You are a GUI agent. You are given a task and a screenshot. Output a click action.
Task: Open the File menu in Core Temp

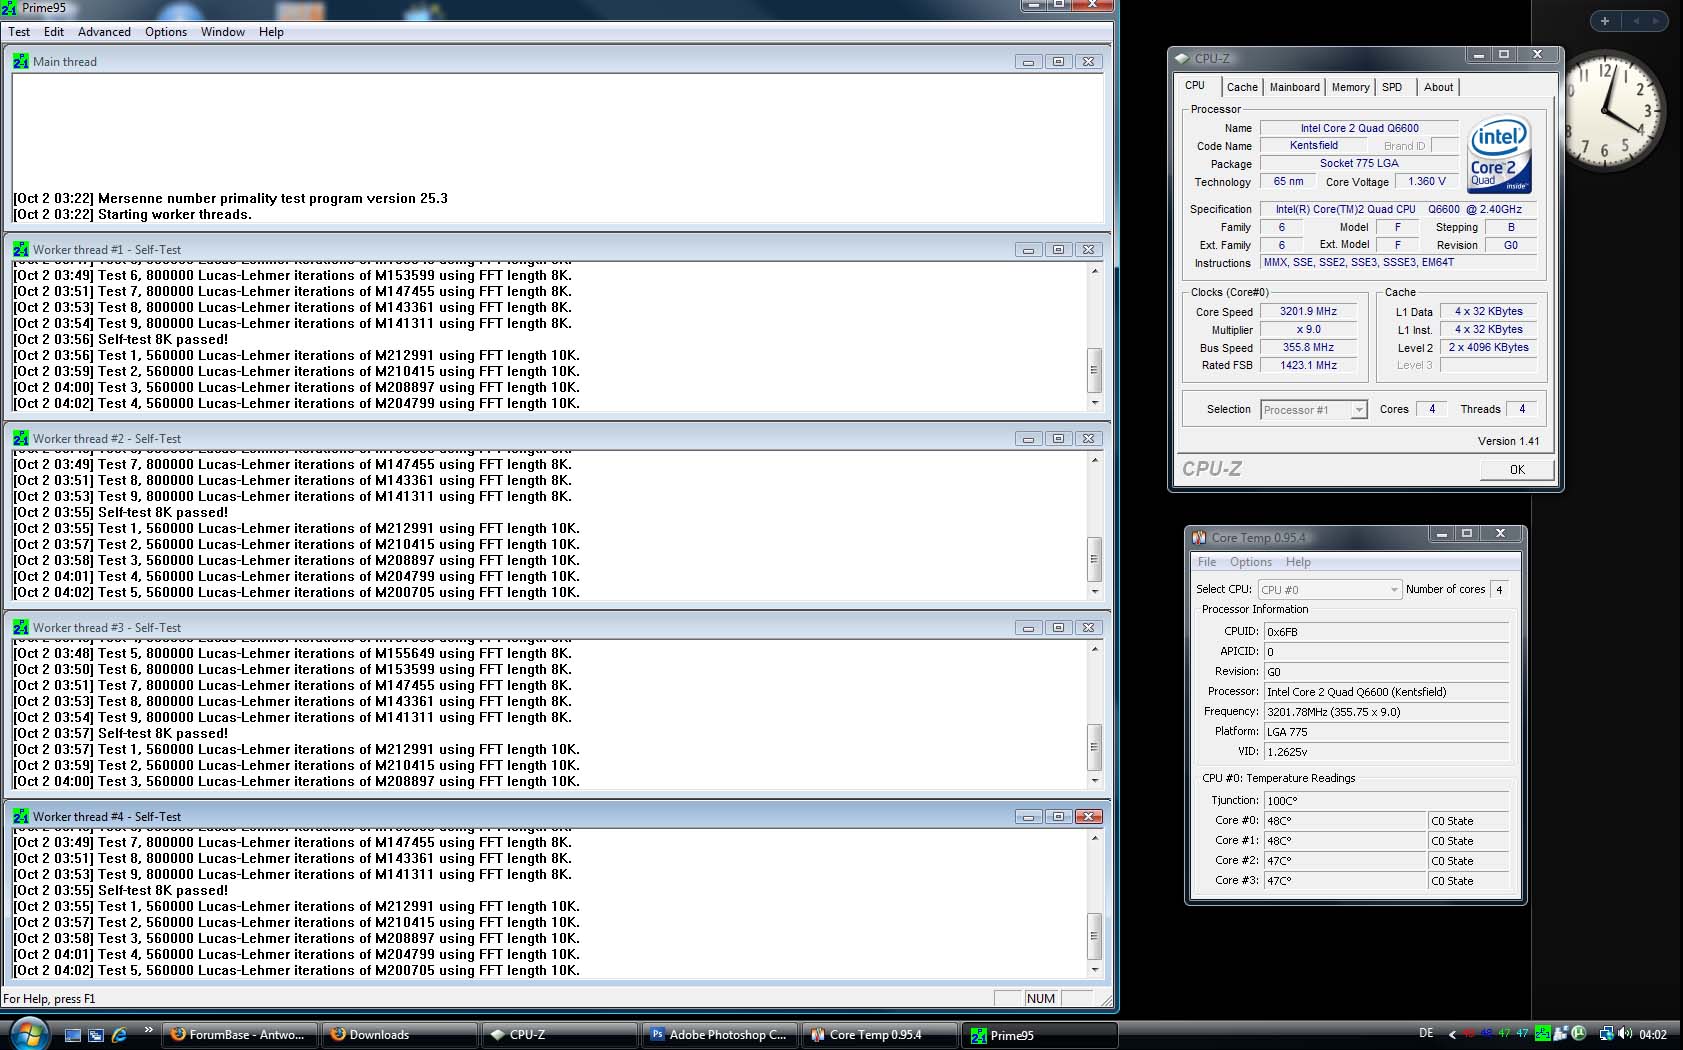(x=1207, y=562)
